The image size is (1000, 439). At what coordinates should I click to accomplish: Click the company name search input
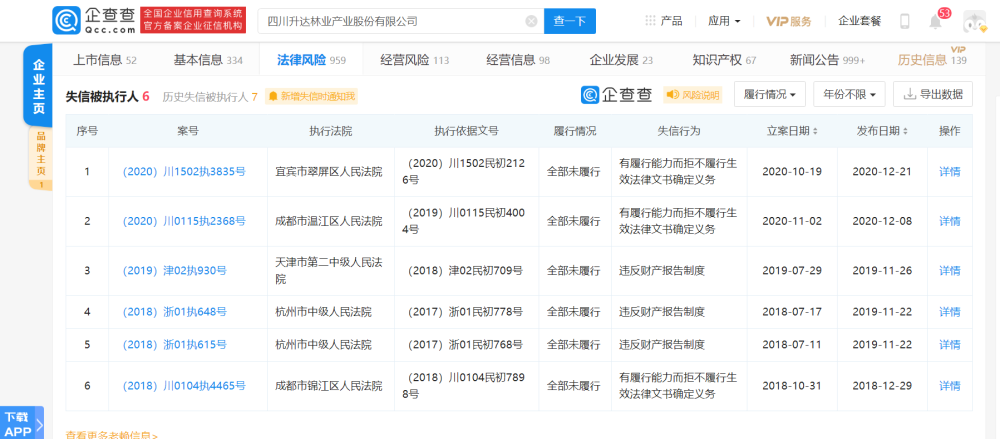(393, 21)
